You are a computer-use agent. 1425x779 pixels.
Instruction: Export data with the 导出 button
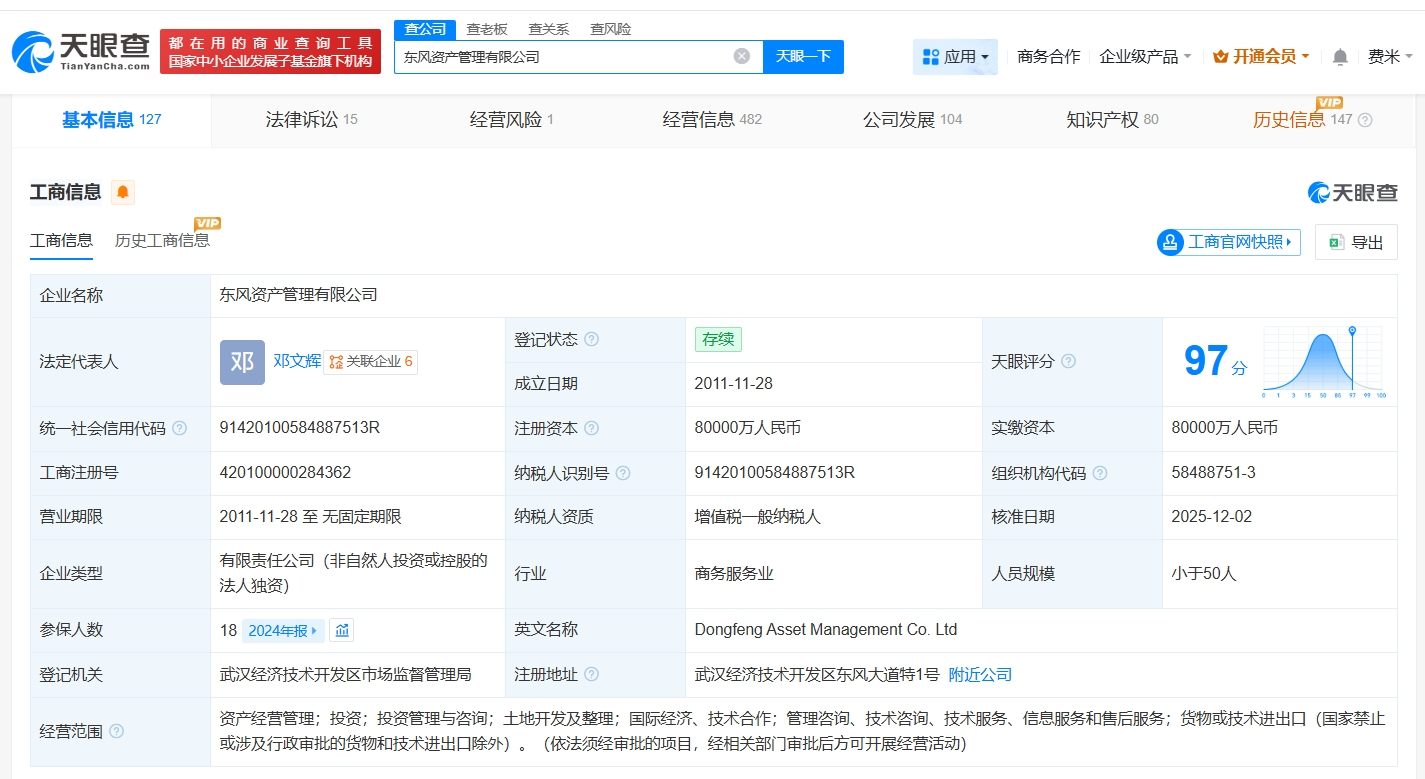[x=1356, y=242]
